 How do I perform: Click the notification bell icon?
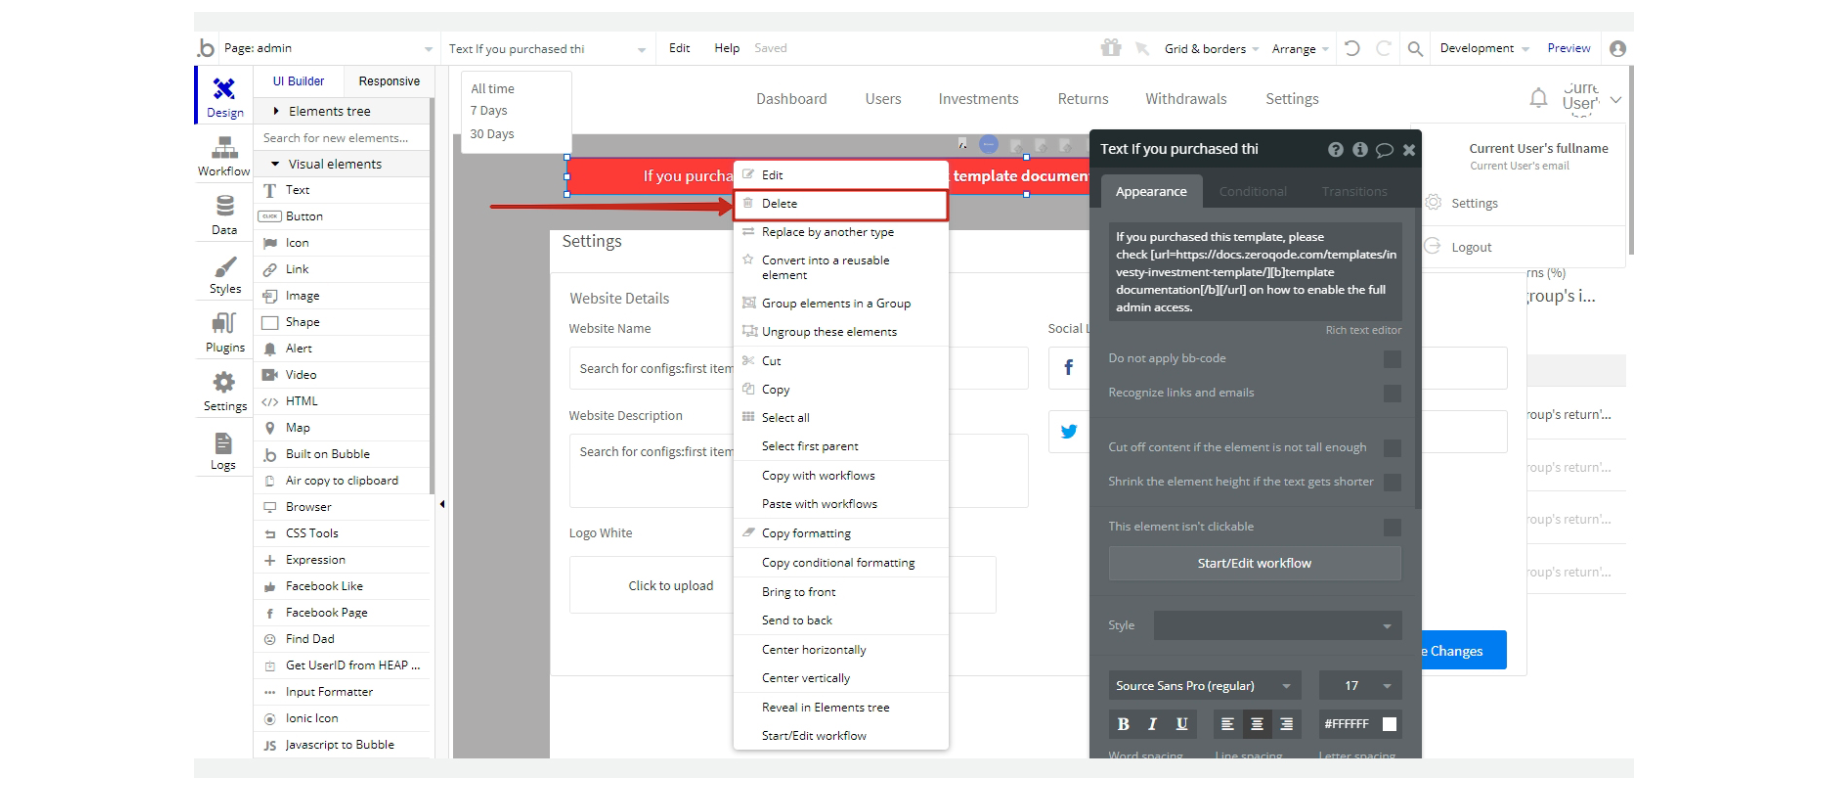pos(1538,98)
